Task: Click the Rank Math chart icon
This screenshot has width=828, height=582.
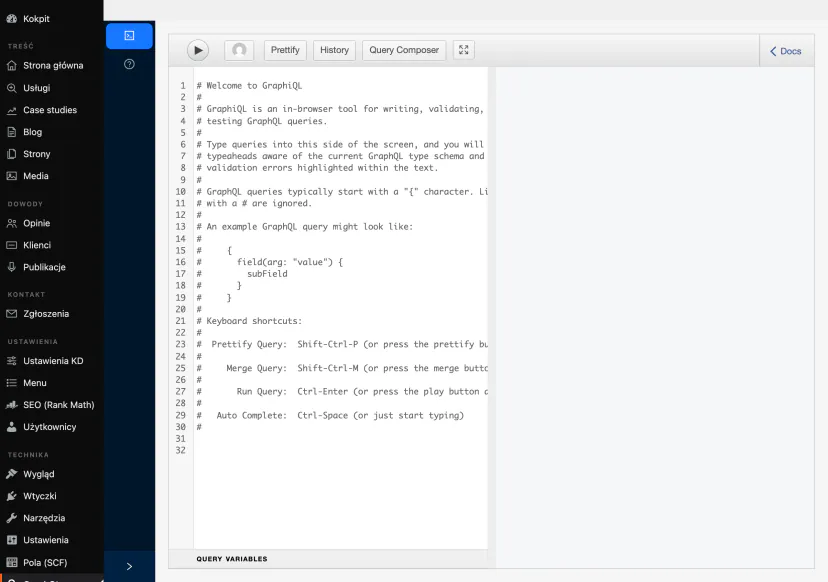Action: (x=12, y=405)
